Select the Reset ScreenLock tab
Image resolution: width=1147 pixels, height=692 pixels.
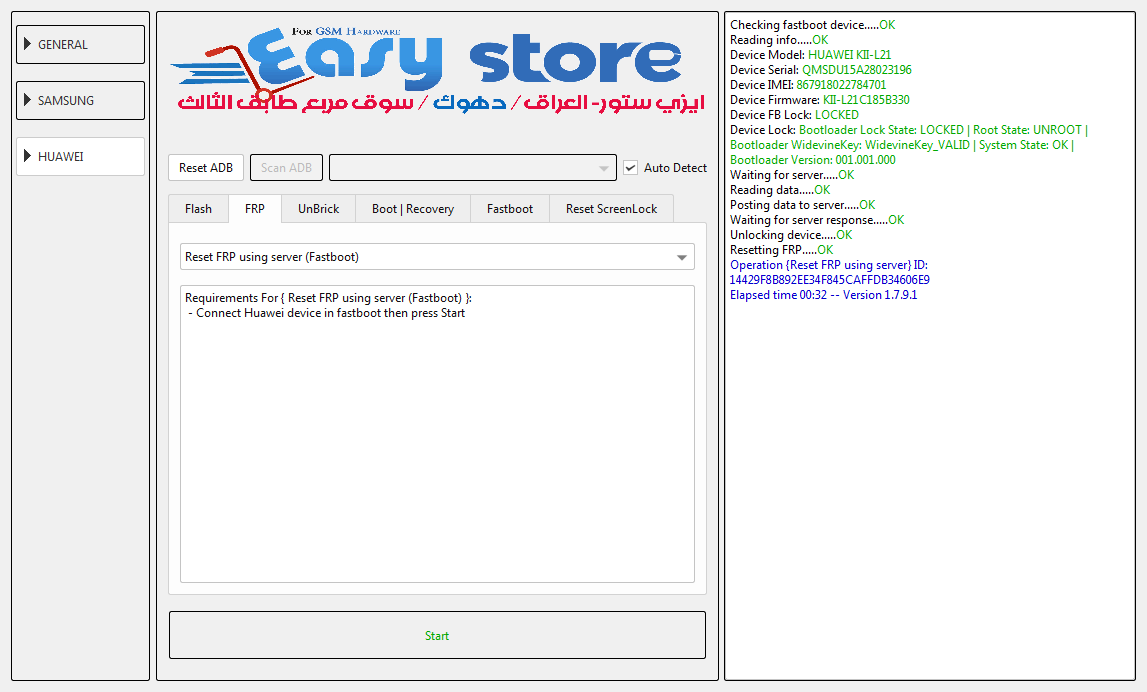pyautogui.click(x=612, y=208)
